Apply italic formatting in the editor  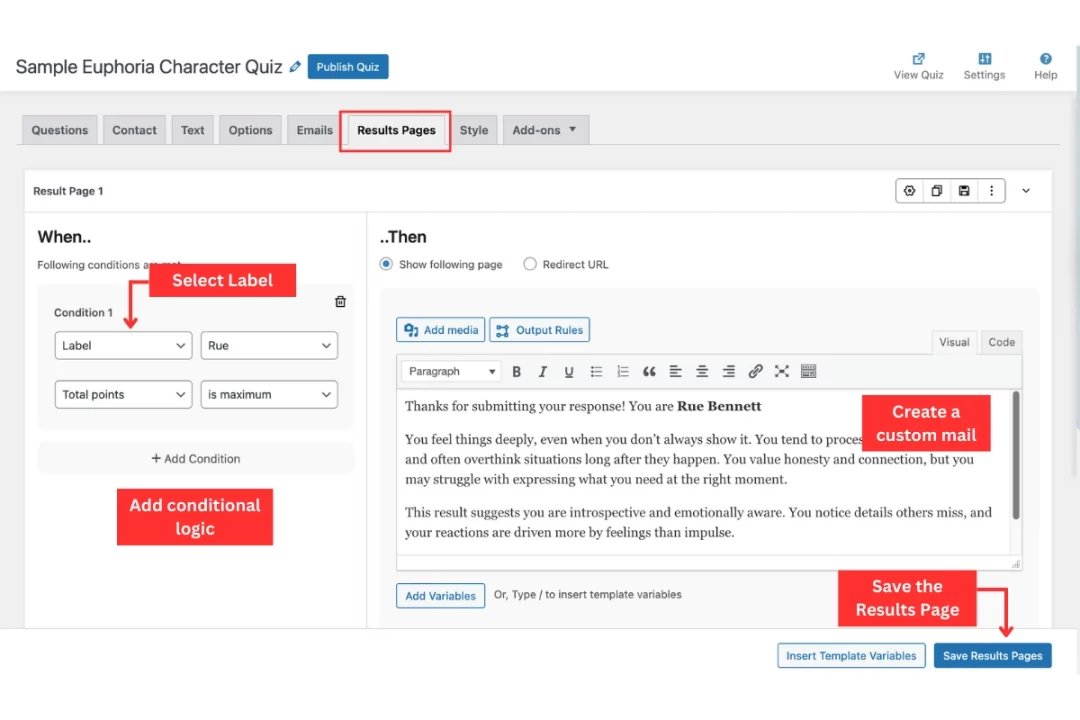pos(543,372)
